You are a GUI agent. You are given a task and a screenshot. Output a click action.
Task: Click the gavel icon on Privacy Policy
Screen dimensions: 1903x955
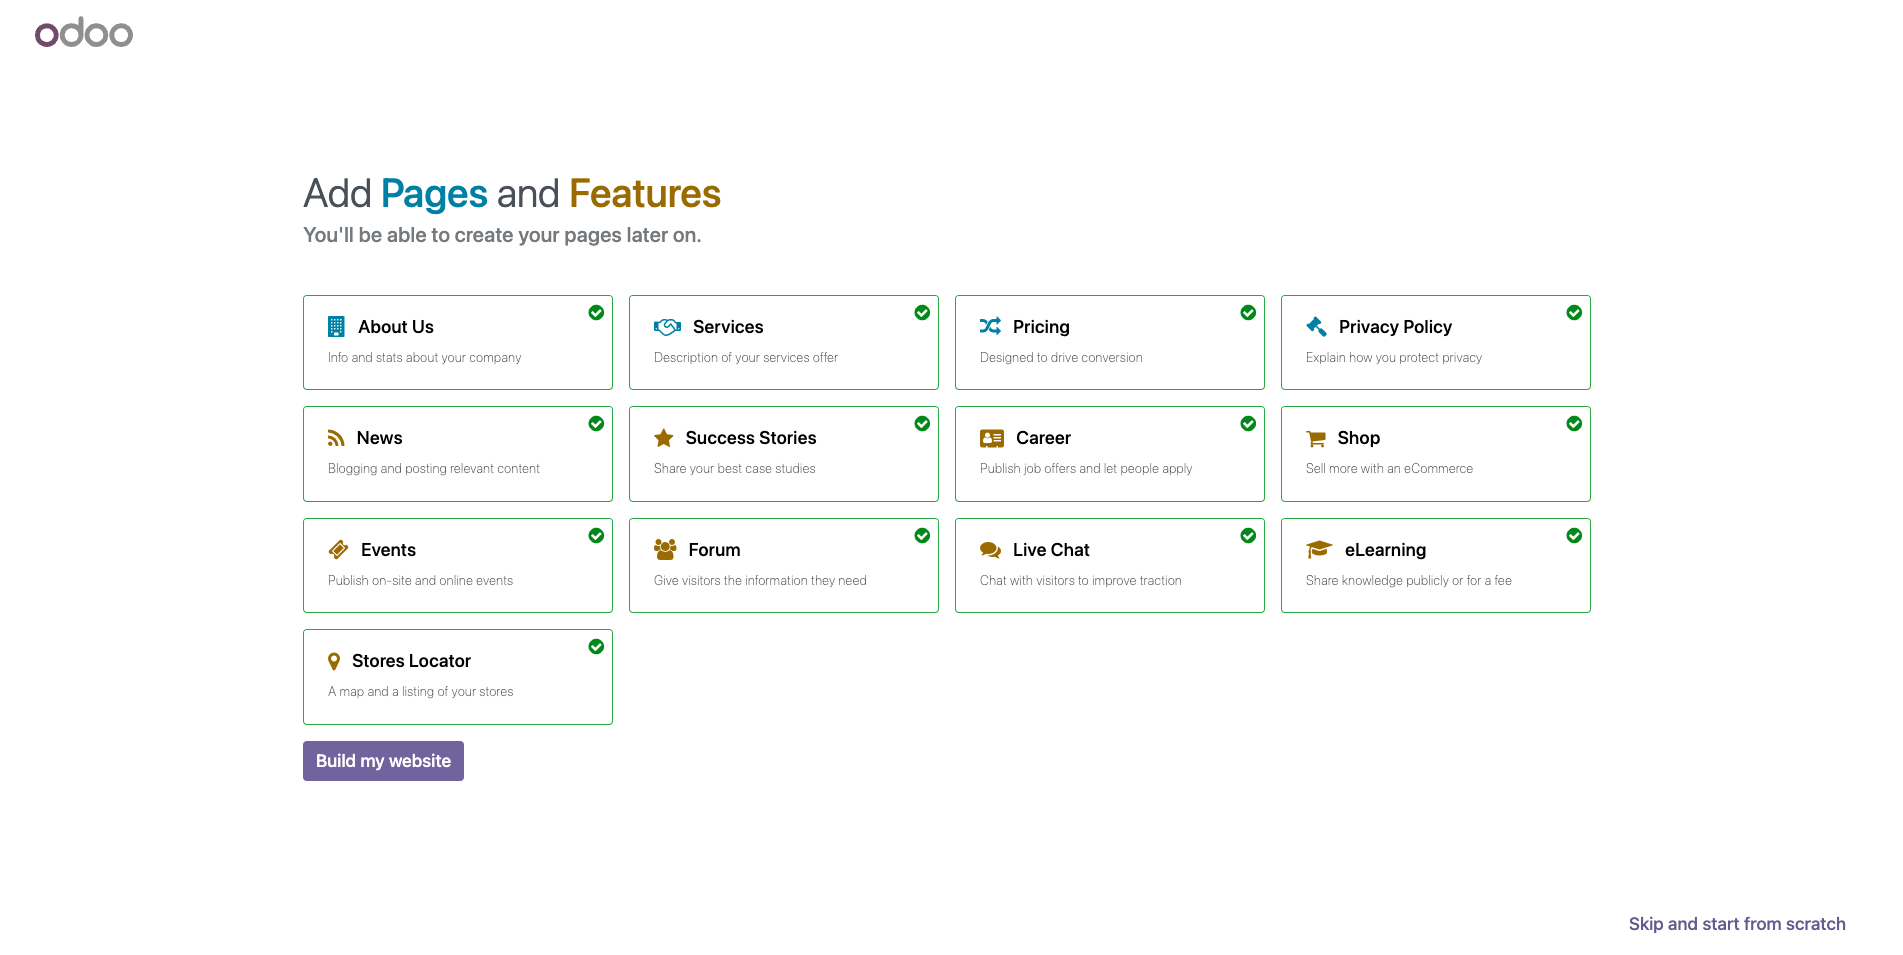[x=1316, y=327]
